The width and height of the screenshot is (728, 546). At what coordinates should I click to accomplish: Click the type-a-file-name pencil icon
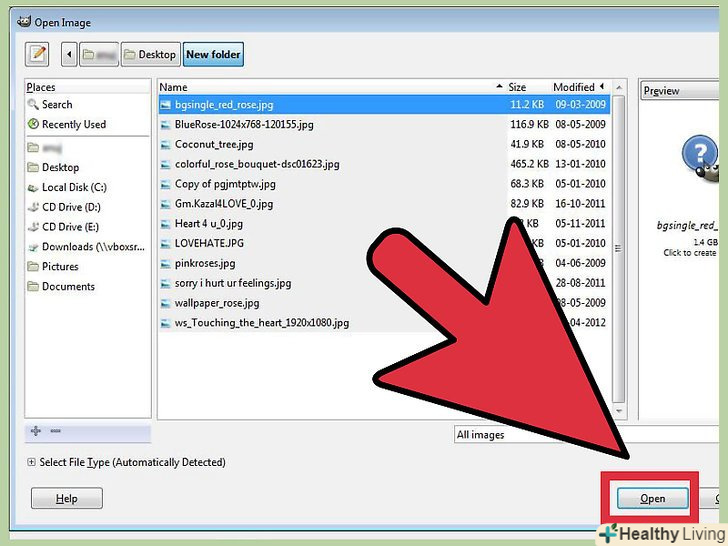coord(37,54)
